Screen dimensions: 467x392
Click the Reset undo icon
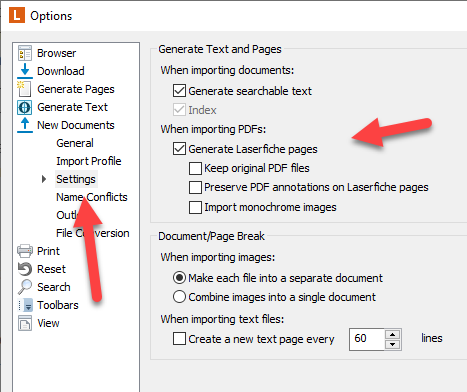(25, 269)
